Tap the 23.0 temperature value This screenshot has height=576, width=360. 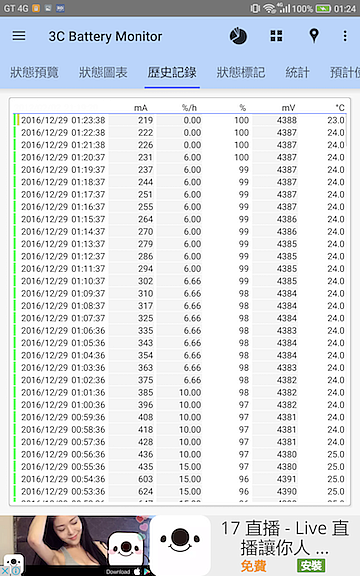336,120
